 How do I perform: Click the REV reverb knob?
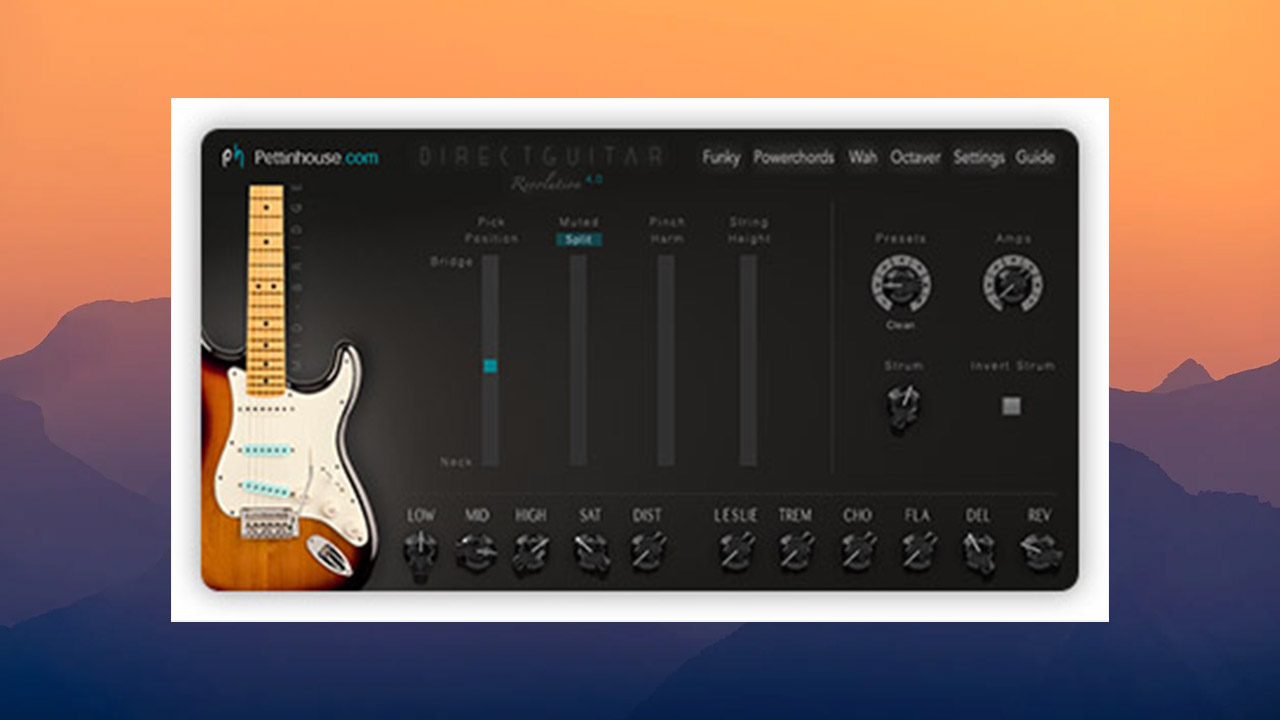[1037, 548]
